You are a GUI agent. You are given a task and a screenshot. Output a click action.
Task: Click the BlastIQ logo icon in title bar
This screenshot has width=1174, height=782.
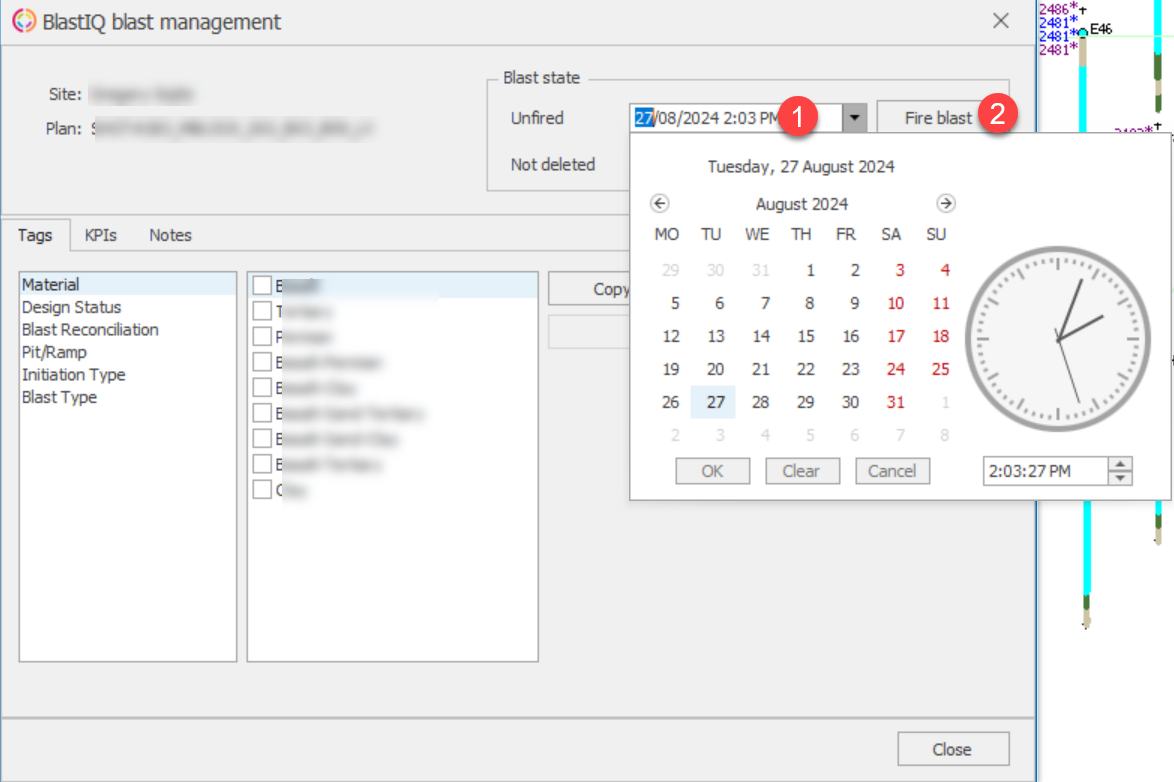pyautogui.click(x=24, y=21)
